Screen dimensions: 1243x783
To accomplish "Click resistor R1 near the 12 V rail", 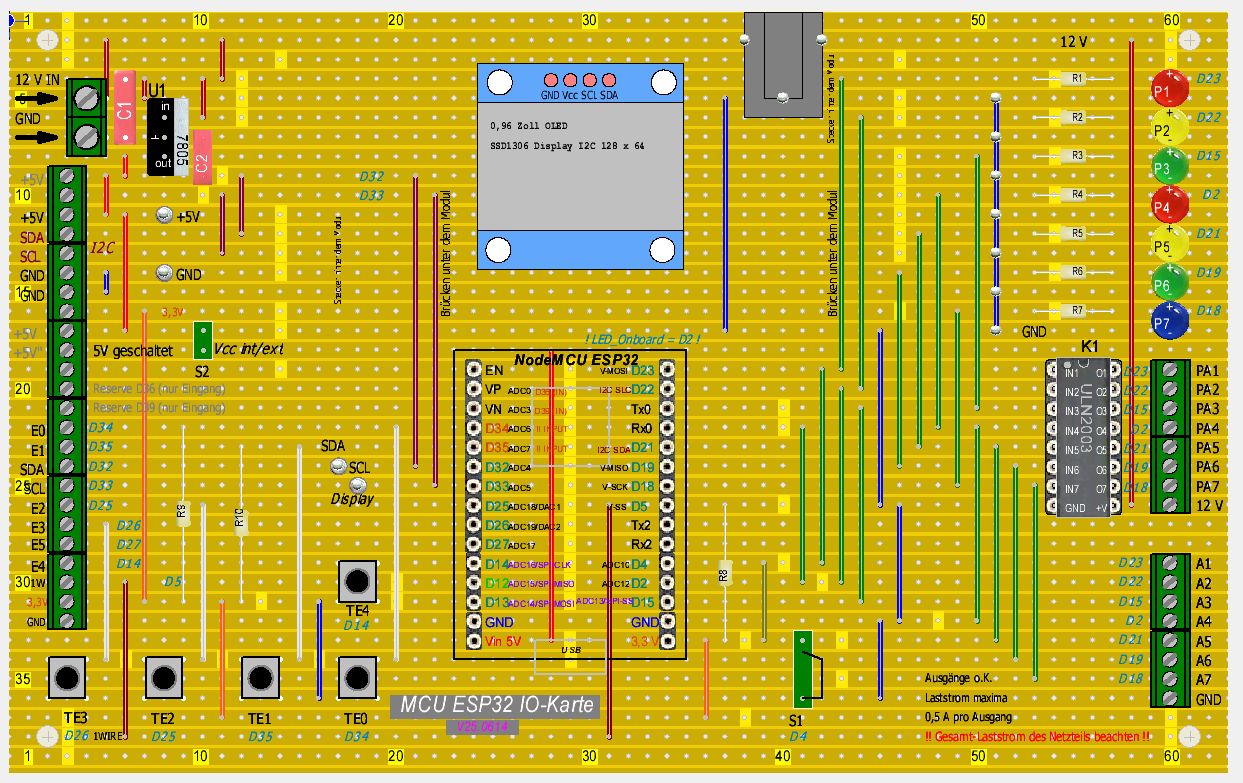I will [1076, 78].
